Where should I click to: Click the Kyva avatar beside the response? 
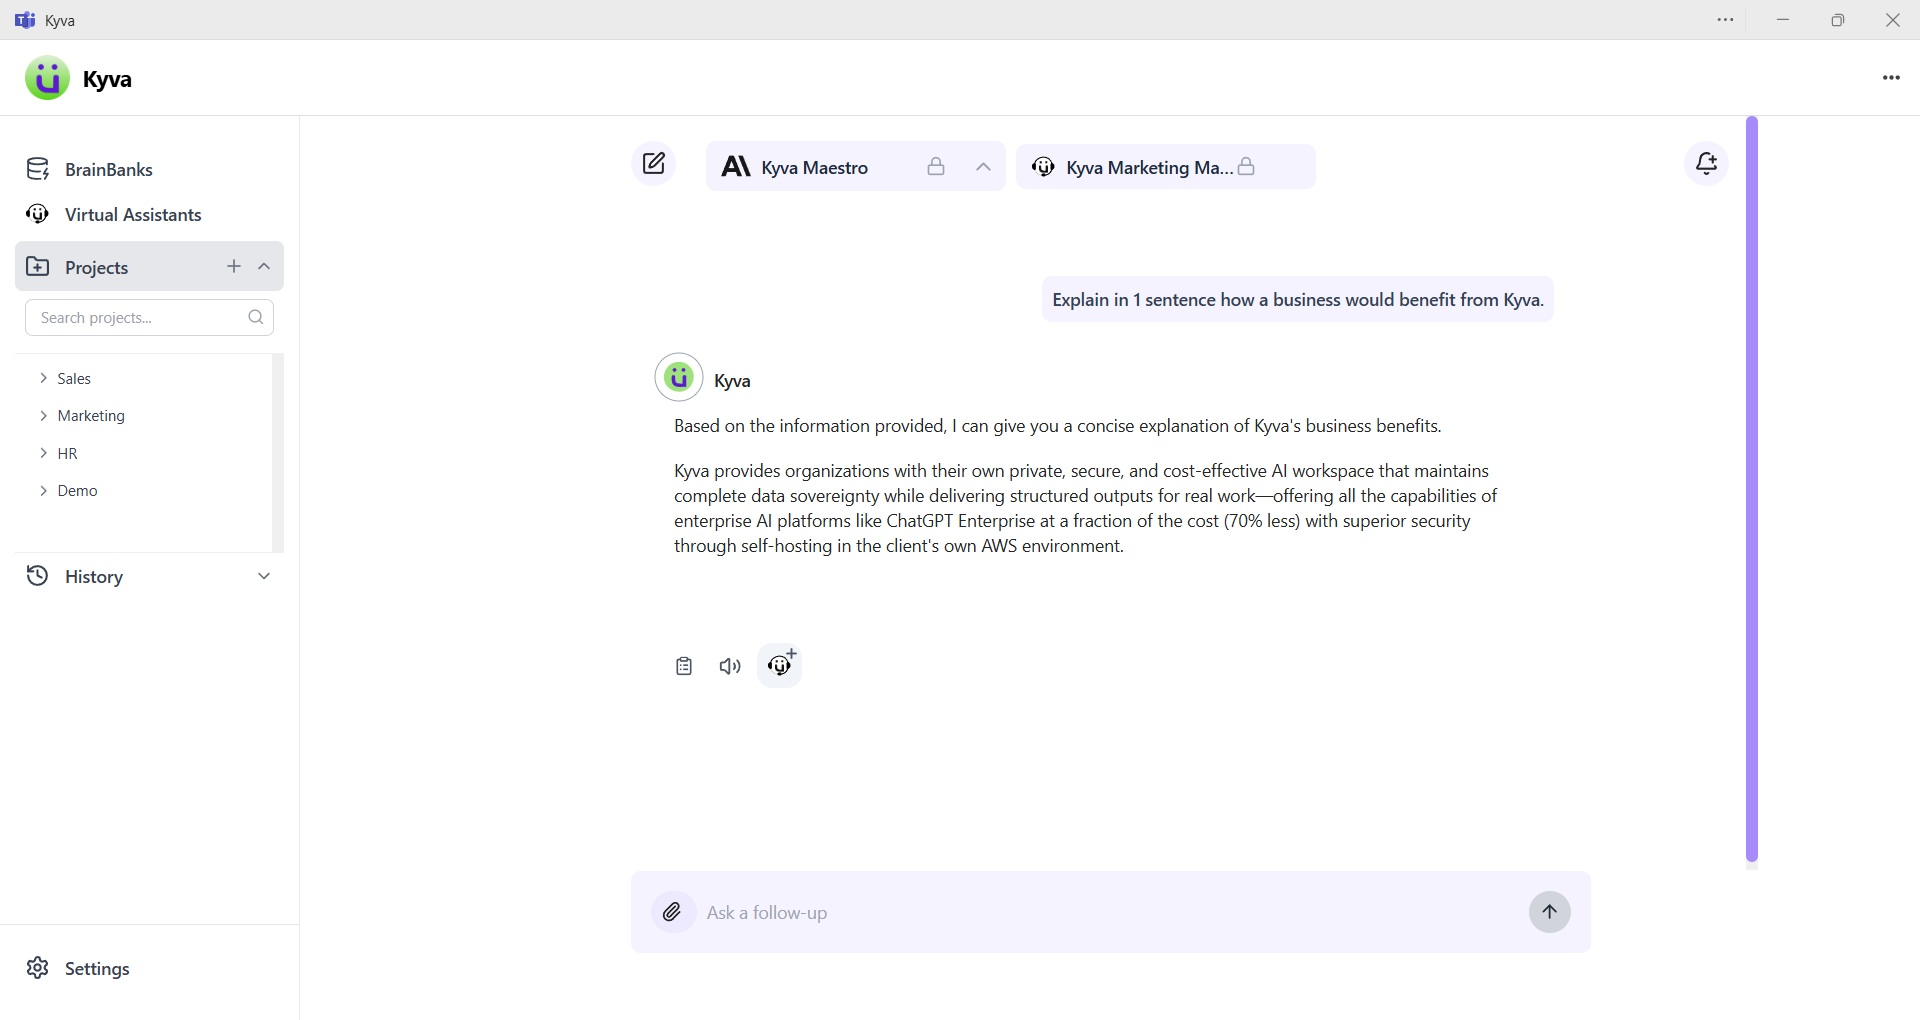679,377
